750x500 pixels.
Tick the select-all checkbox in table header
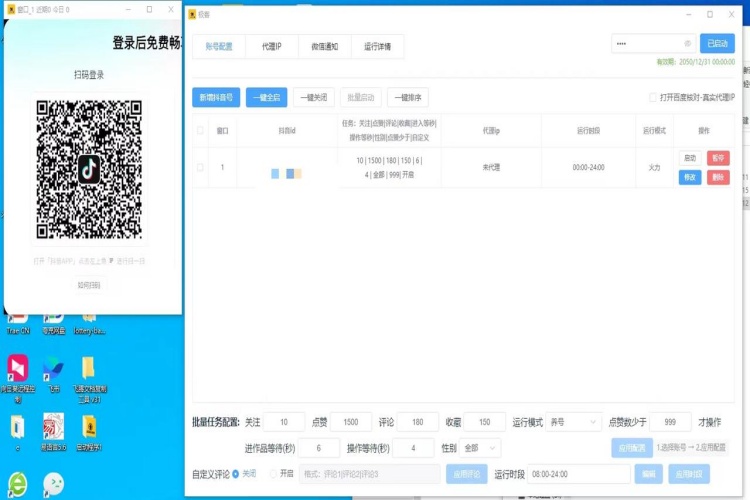click(x=200, y=130)
